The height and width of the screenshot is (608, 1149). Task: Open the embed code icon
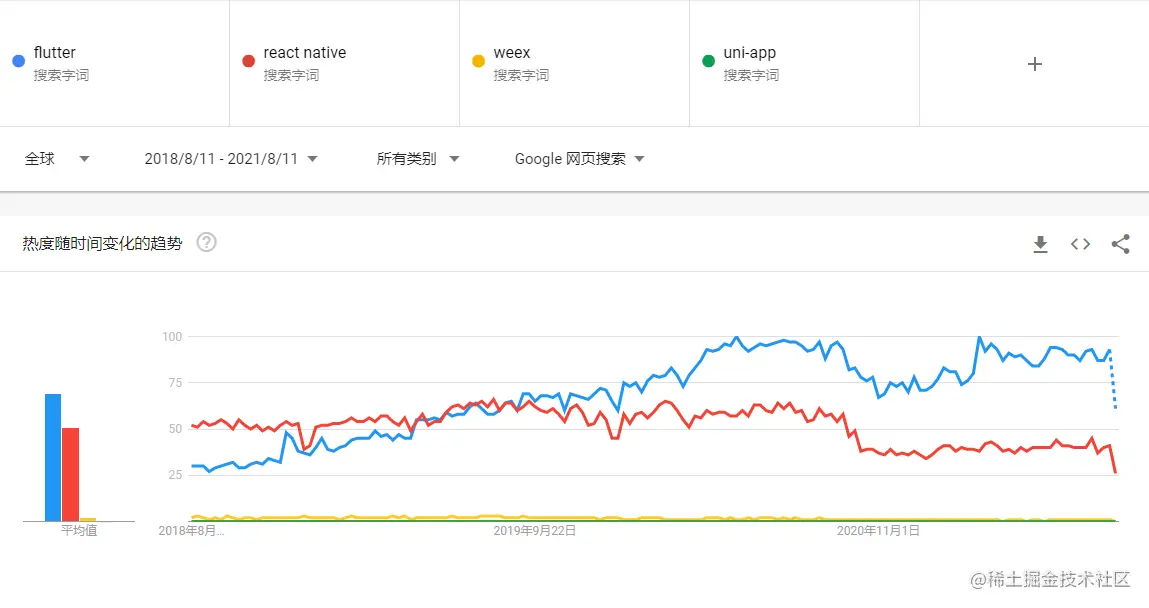pyautogui.click(x=1080, y=244)
